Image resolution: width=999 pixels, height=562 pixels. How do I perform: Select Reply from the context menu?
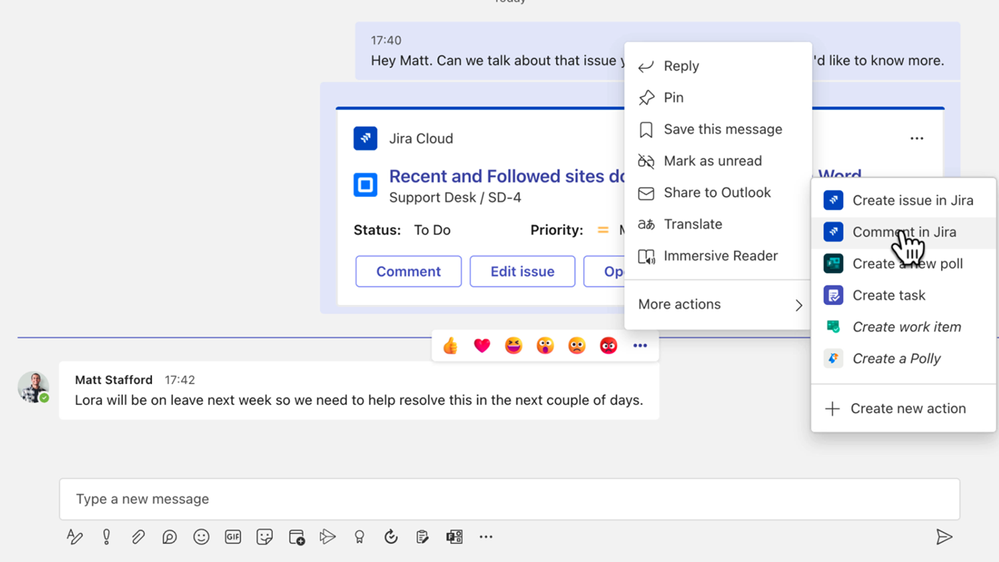point(719,66)
